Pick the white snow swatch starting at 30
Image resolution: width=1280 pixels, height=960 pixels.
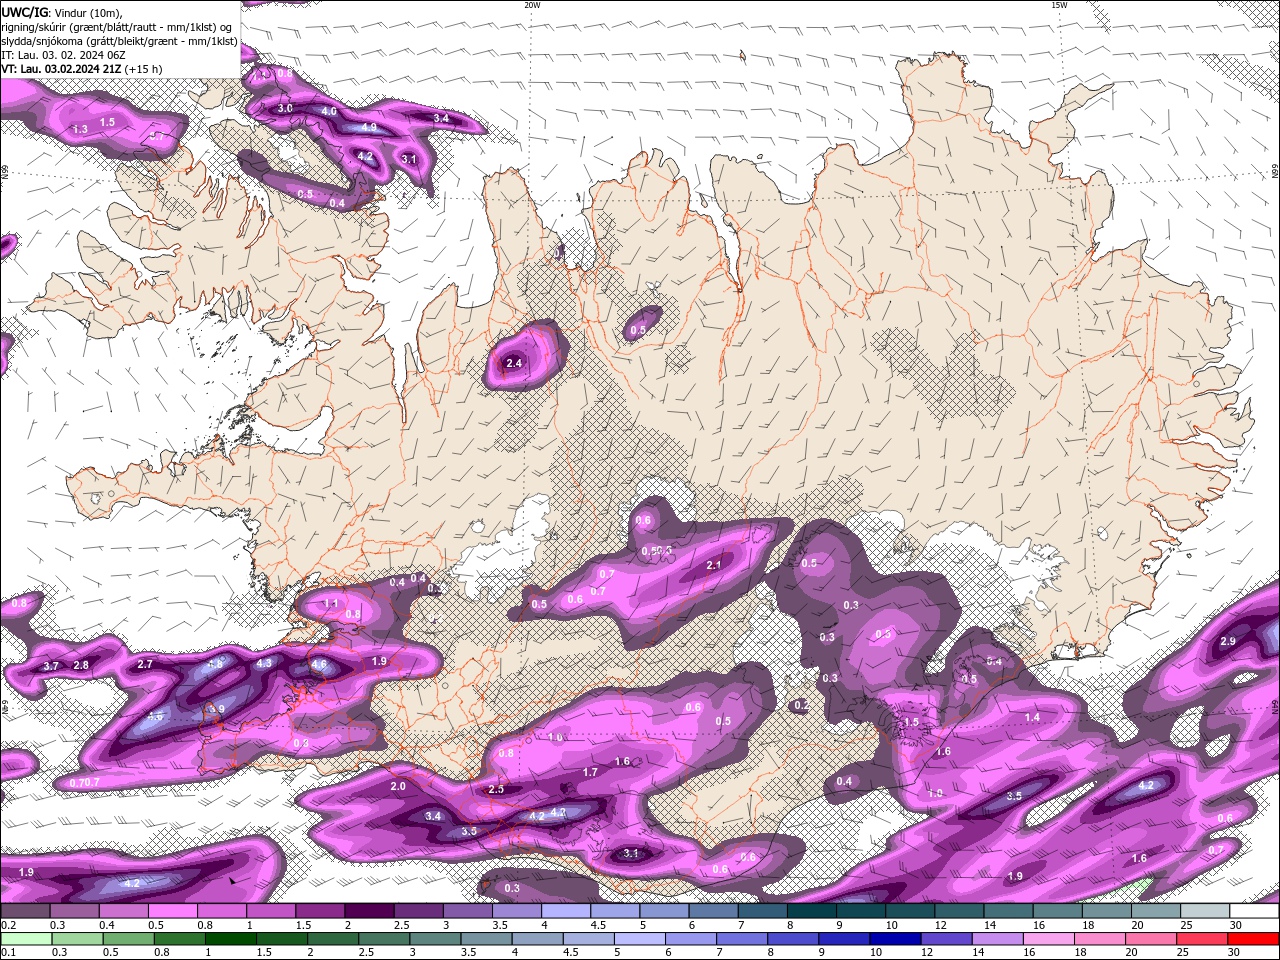1254,911
